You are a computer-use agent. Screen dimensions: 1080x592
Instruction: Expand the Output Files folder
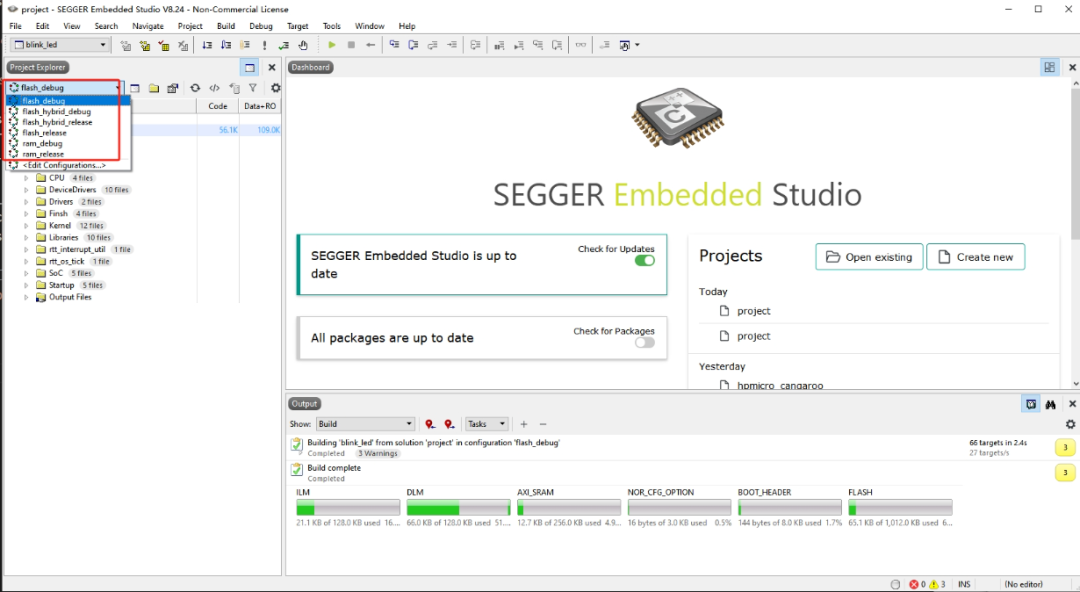click(x=26, y=297)
